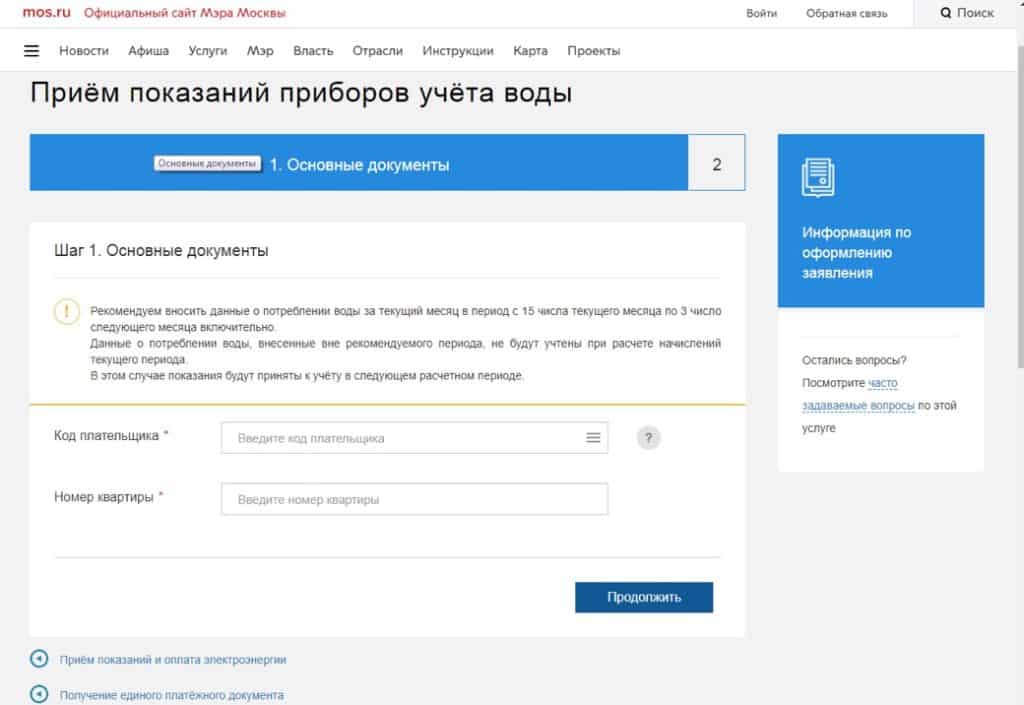Open the Инструкции menu item

458,51
